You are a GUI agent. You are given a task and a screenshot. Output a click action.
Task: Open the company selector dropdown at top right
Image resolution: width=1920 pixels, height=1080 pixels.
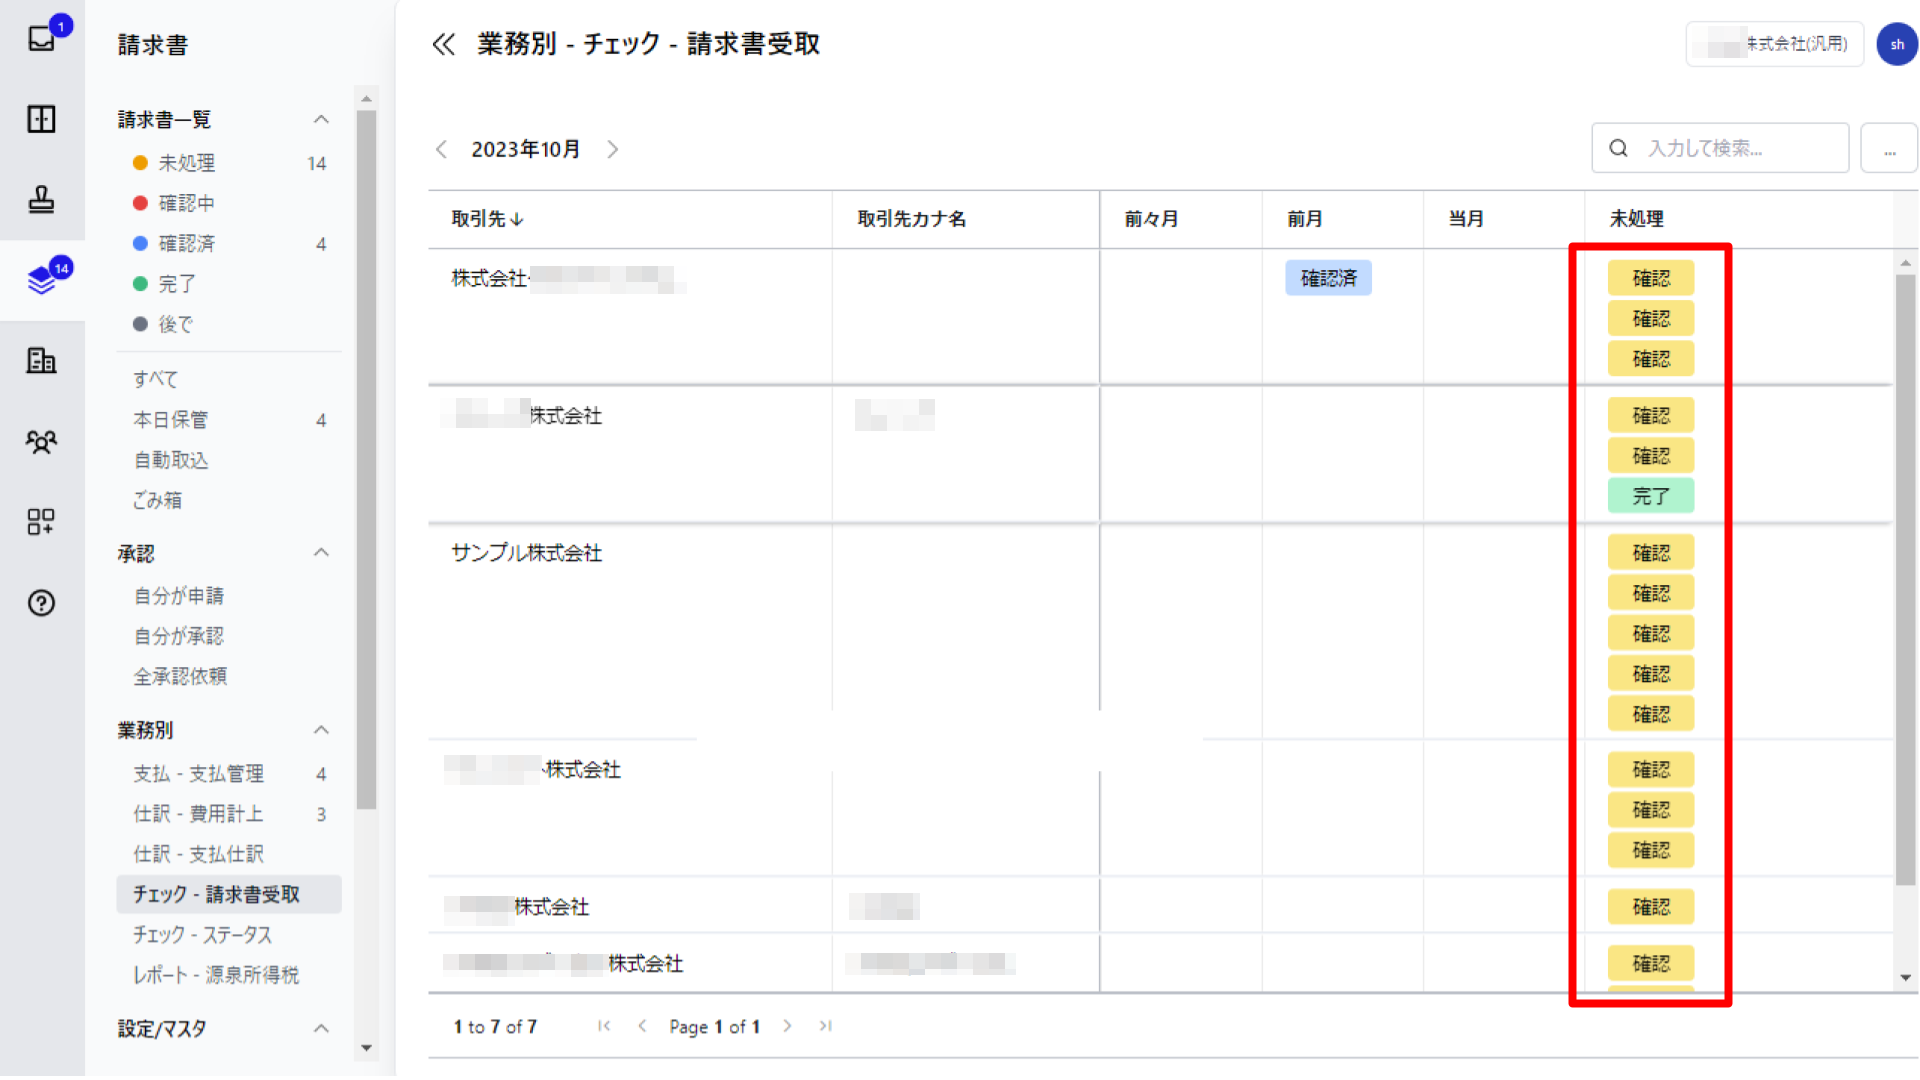coord(1775,44)
